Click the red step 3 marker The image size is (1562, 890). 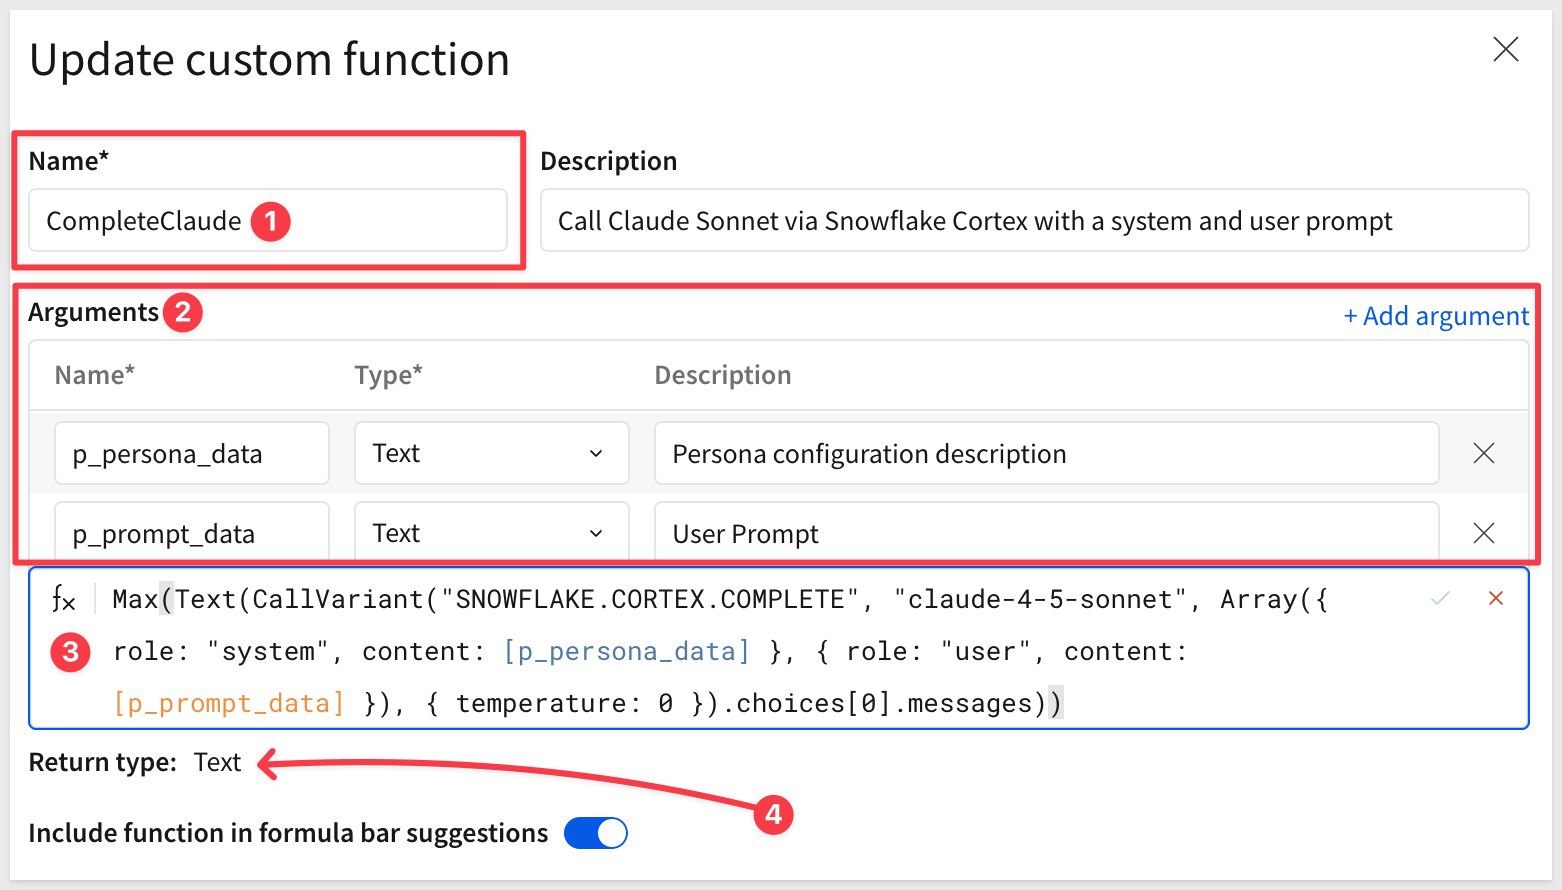(70, 653)
